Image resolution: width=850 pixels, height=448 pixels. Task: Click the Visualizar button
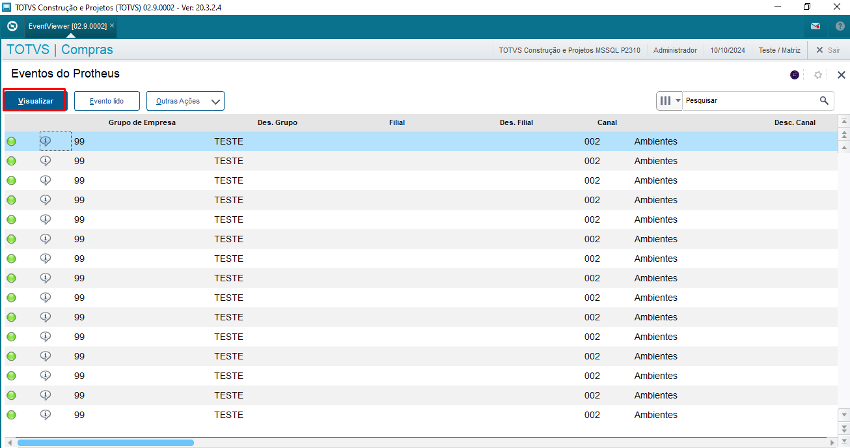(x=35, y=101)
